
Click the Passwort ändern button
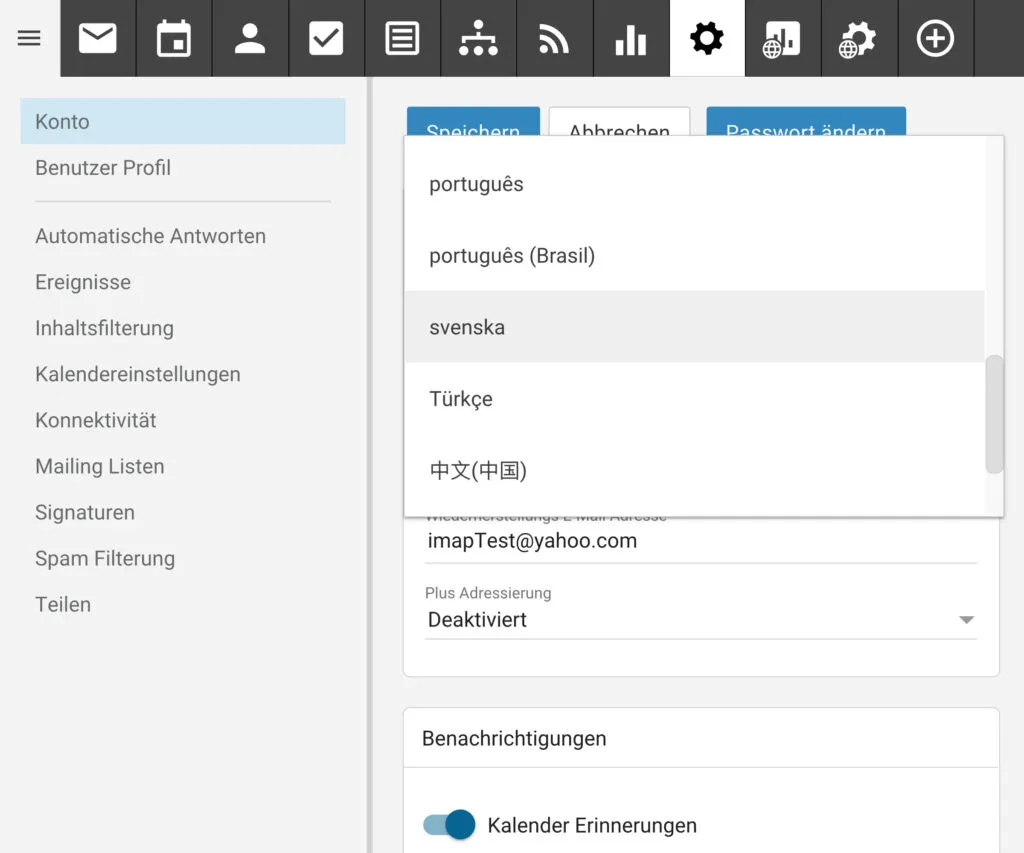click(x=805, y=124)
